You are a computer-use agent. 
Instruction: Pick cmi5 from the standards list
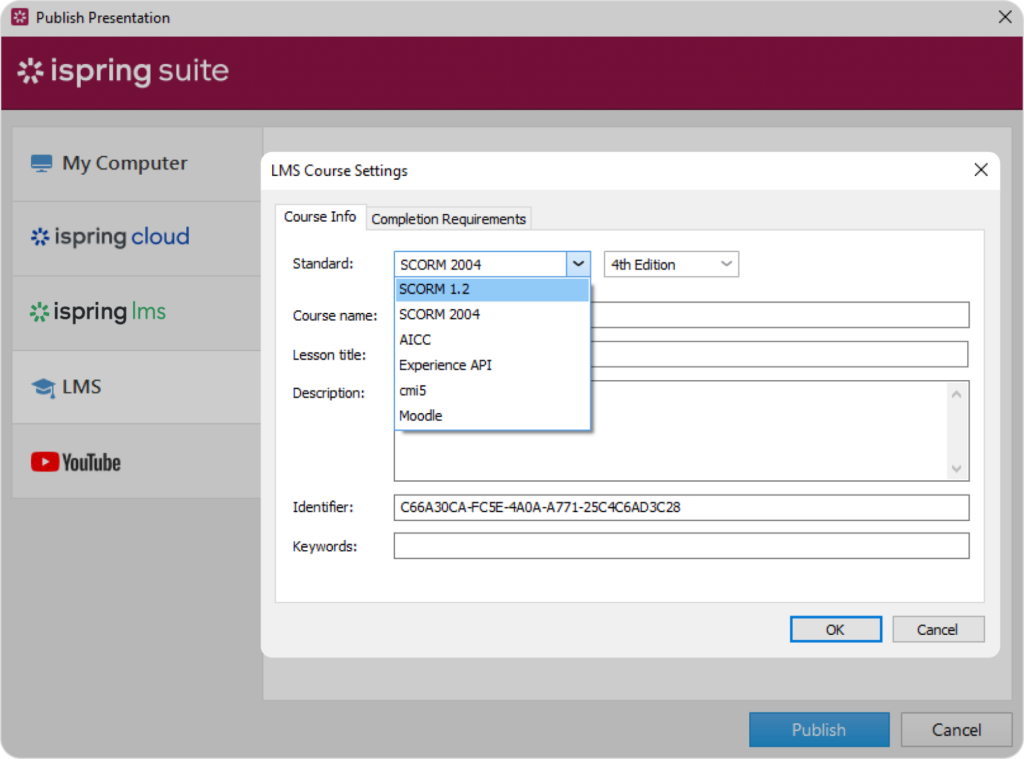tap(492, 391)
